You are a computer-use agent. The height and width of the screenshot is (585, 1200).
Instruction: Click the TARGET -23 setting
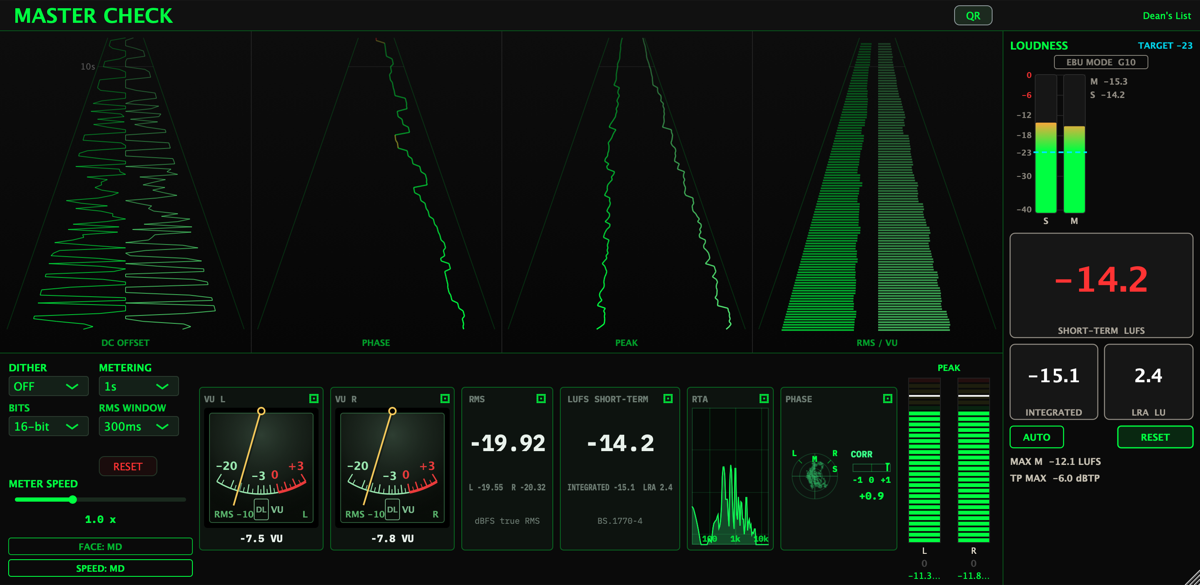tap(1165, 46)
